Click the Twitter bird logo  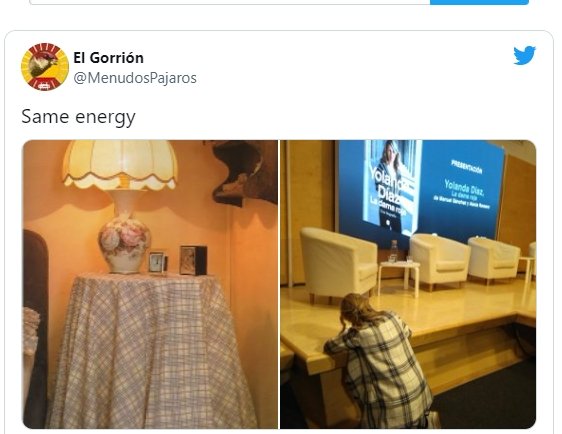pyautogui.click(x=524, y=56)
